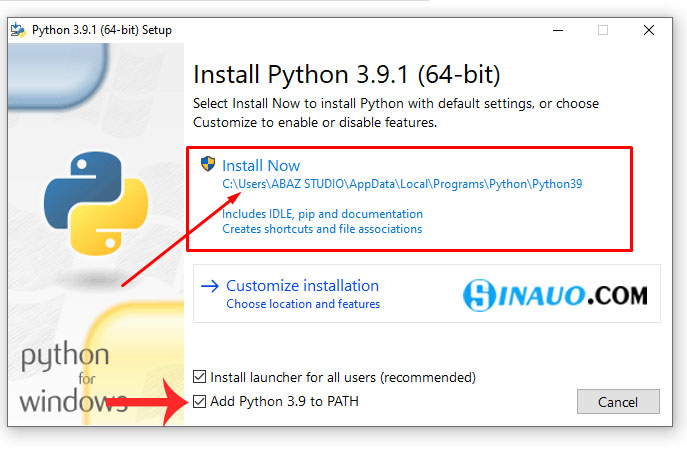Click the Cancel button
The width and height of the screenshot is (687, 464).
pyautogui.click(x=618, y=401)
